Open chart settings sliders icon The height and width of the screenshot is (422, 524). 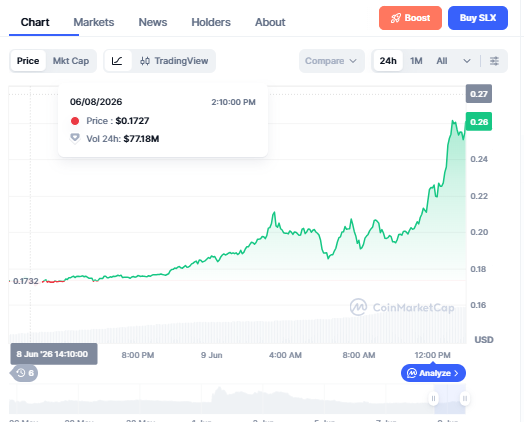[x=494, y=61]
